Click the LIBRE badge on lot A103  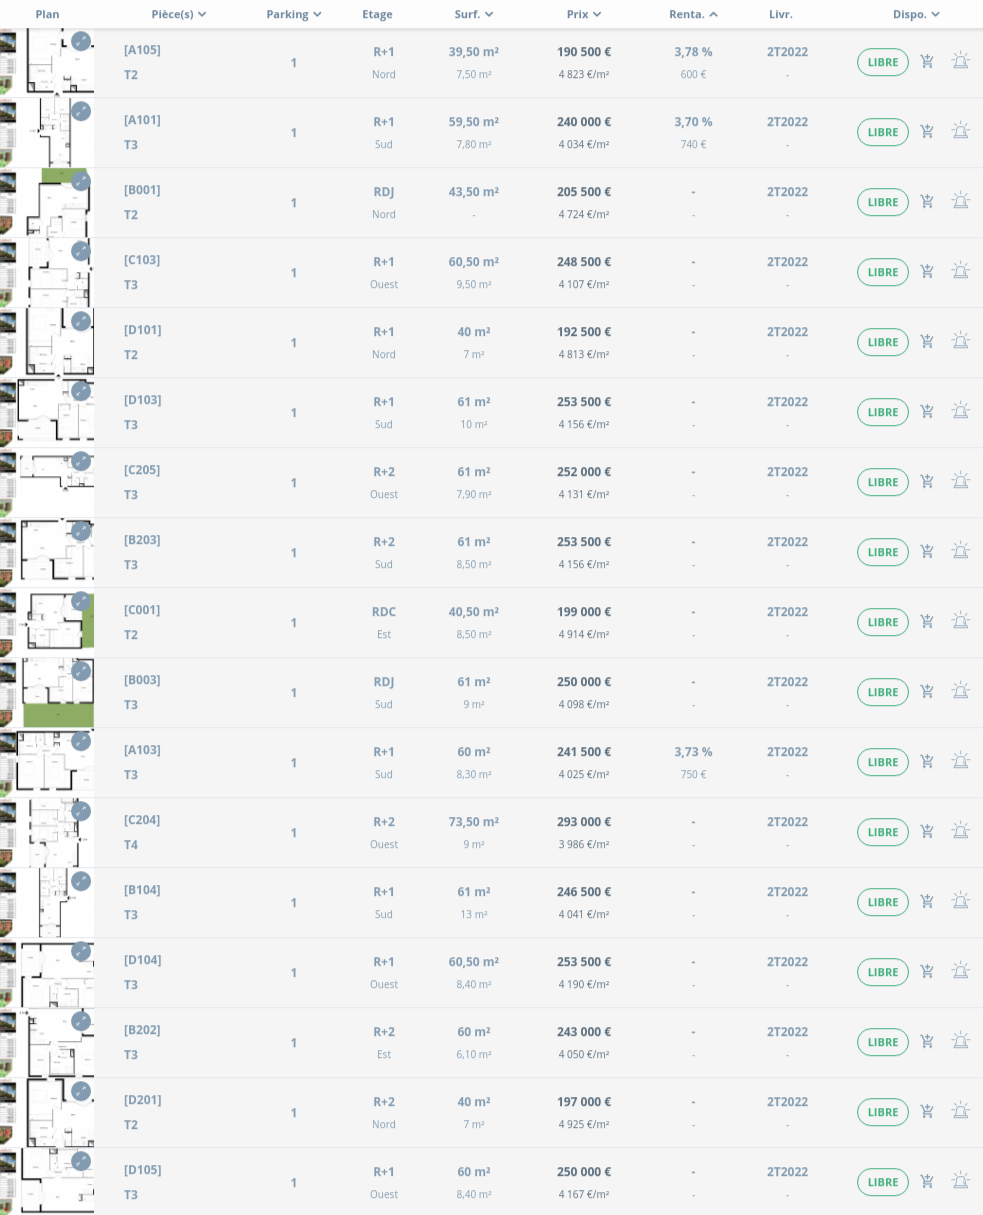pos(882,762)
